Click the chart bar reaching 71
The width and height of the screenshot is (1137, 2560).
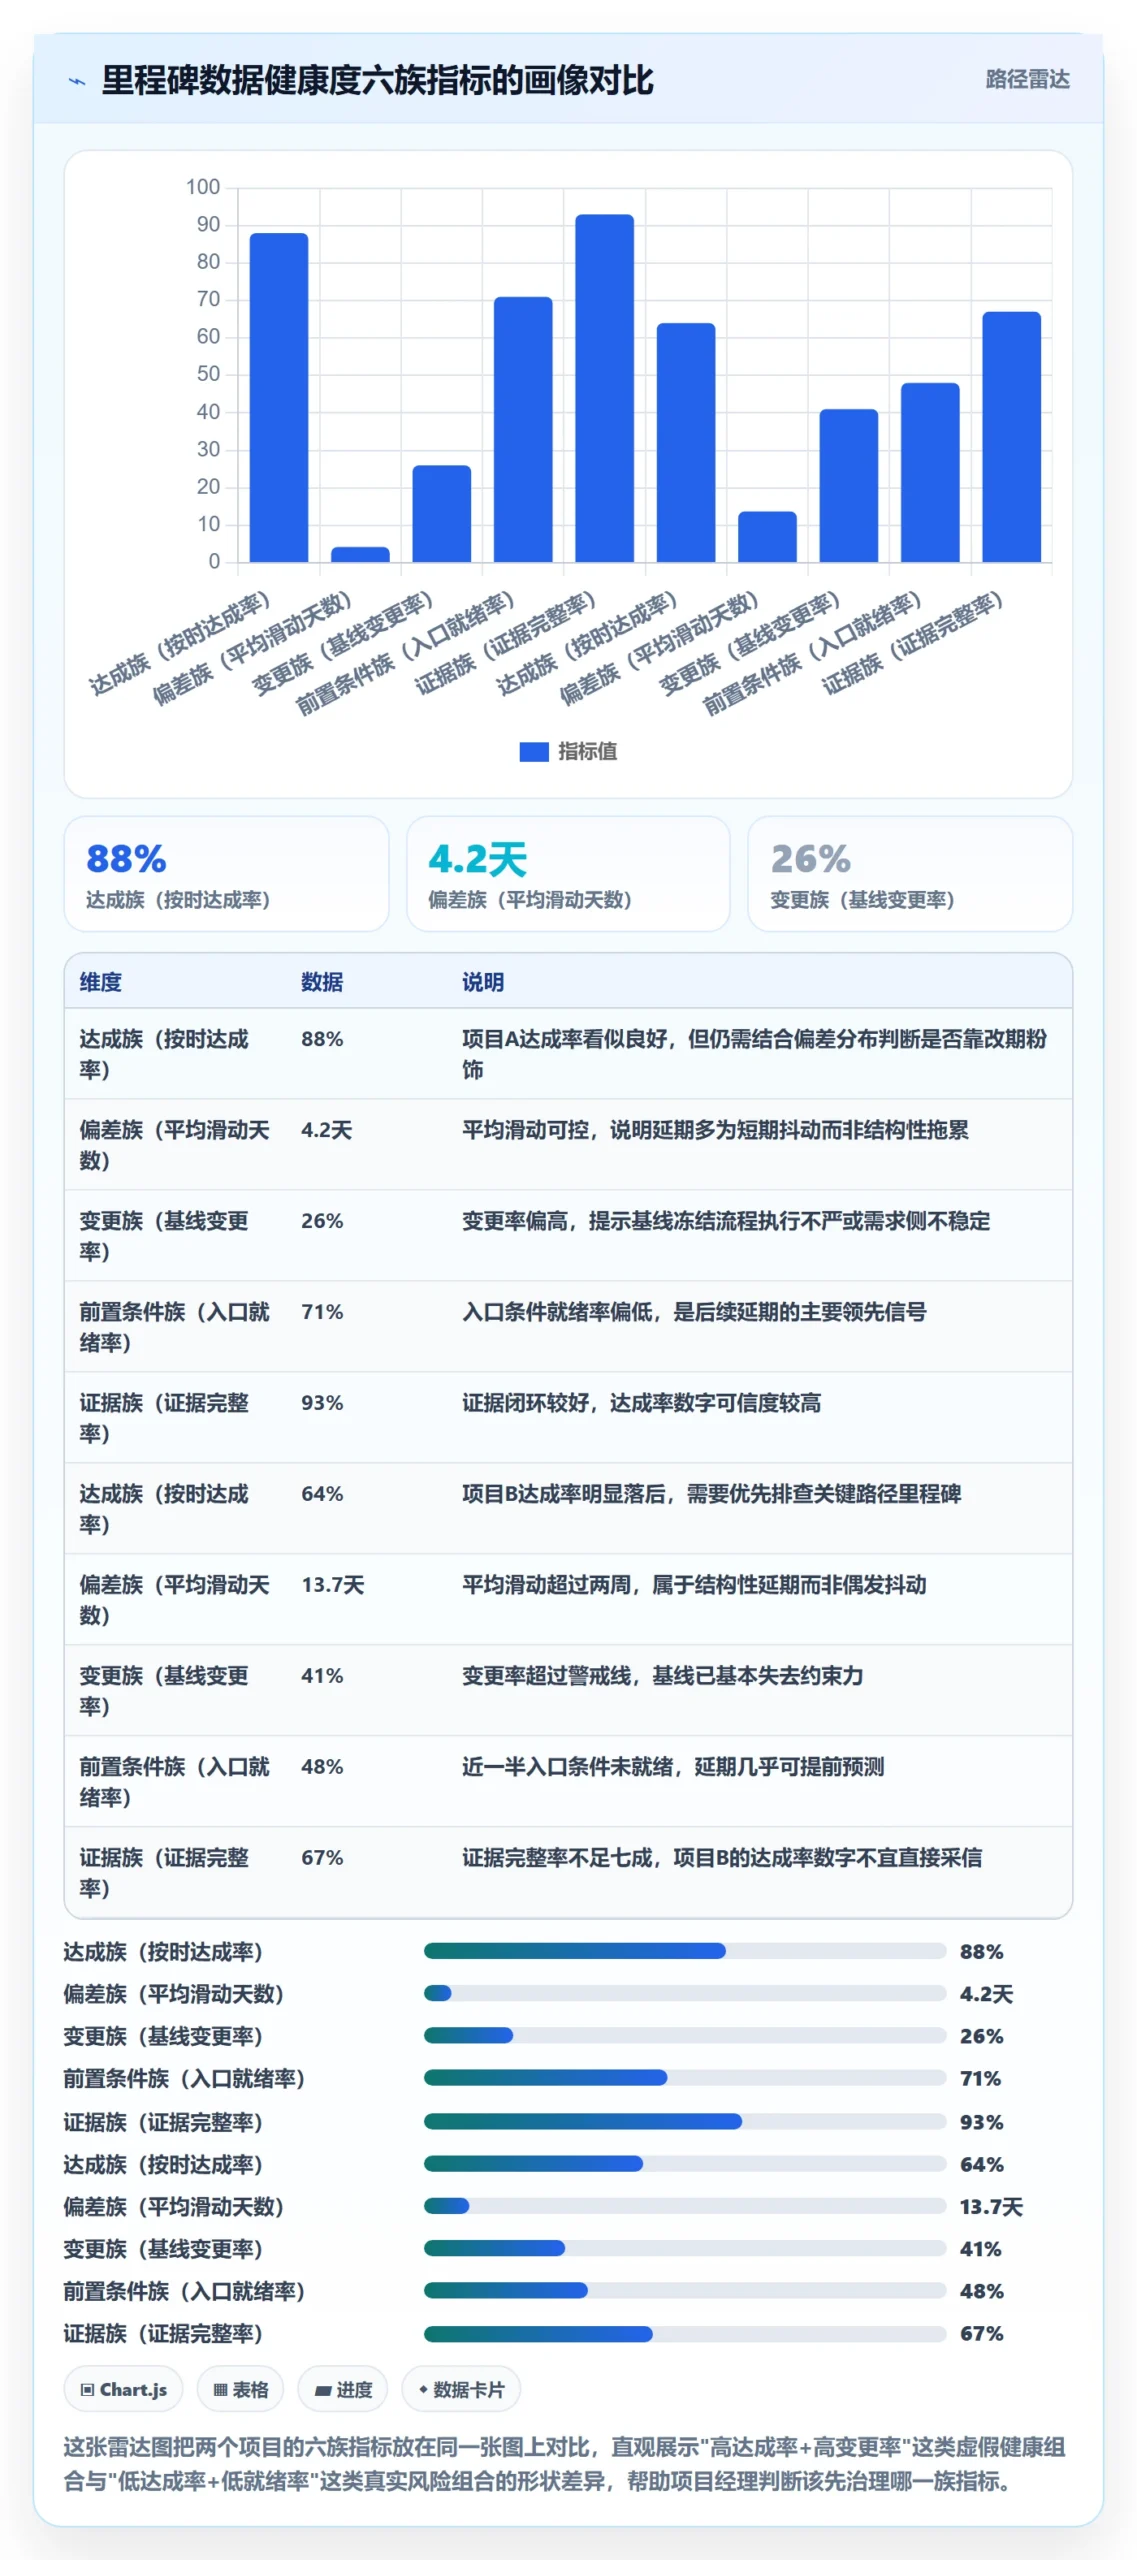click(x=523, y=429)
